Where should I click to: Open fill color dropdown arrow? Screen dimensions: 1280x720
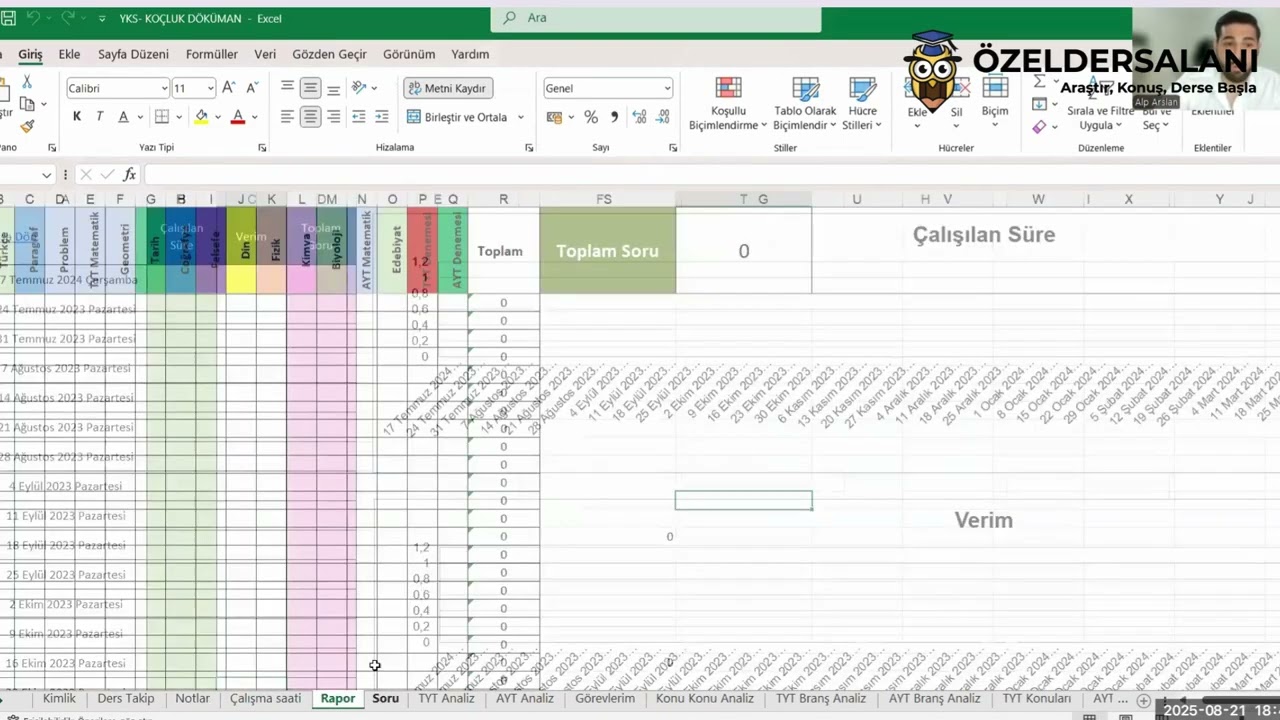tap(217, 117)
